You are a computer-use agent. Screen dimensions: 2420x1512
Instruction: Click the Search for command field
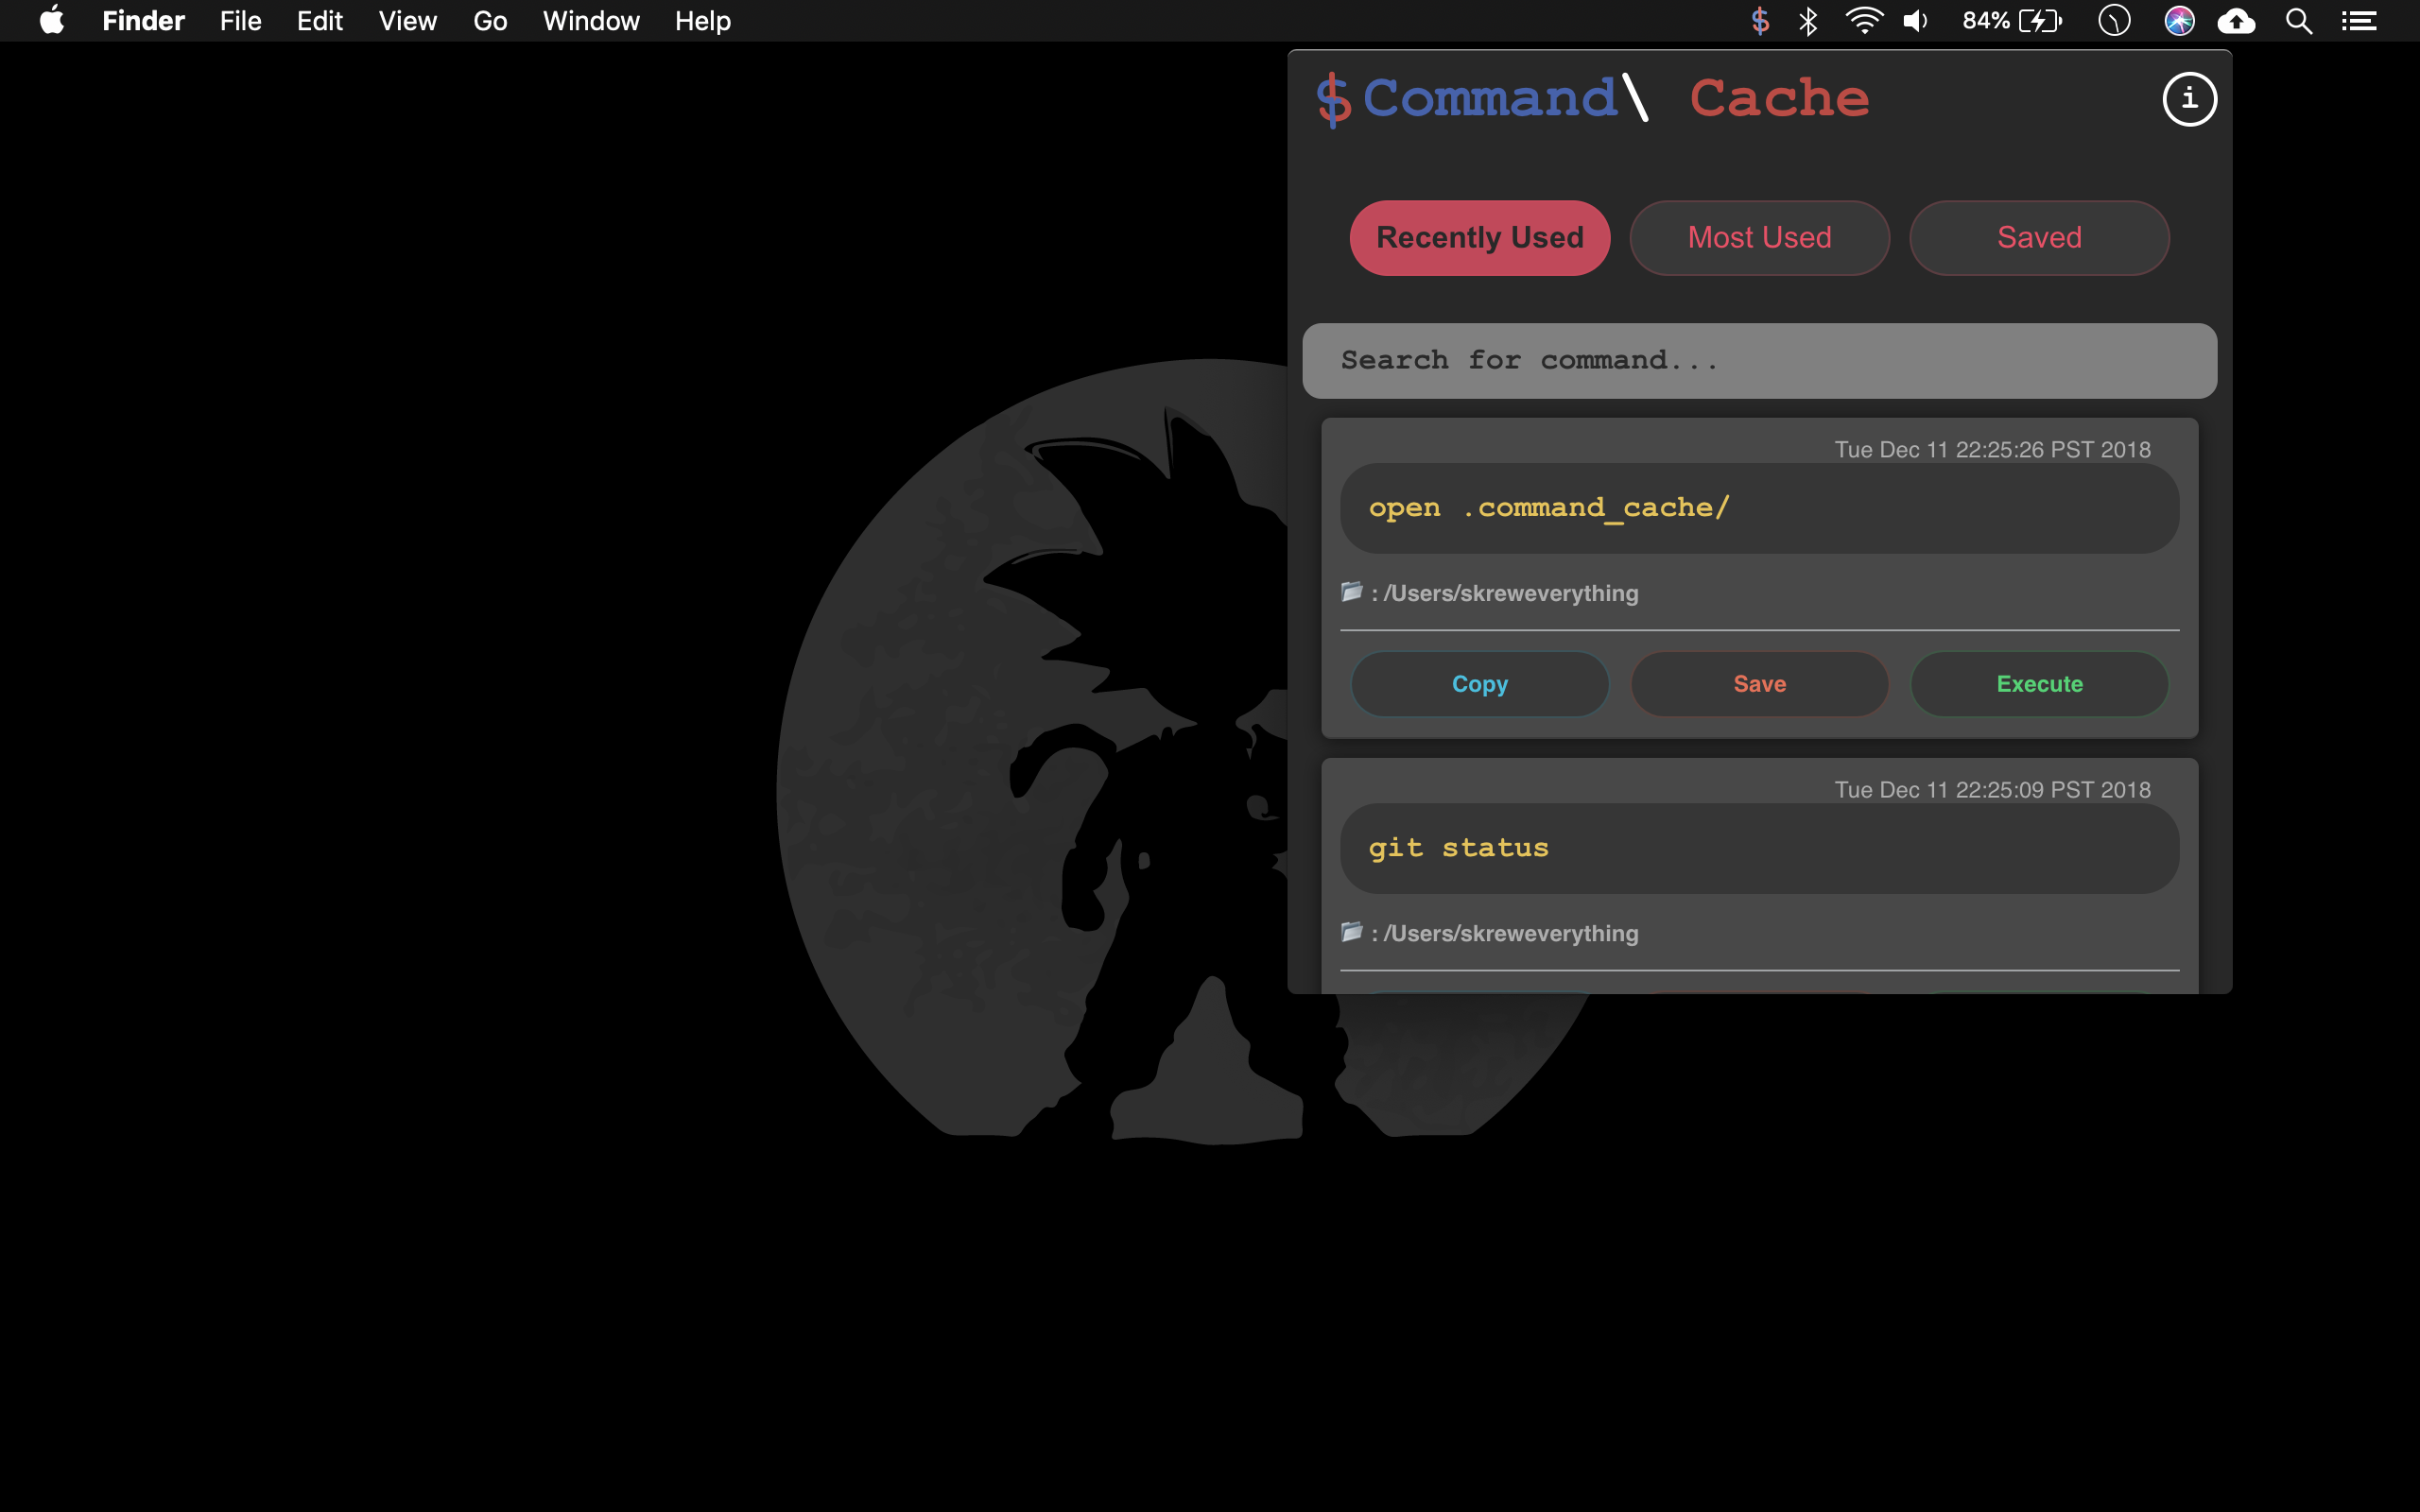point(1759,360)
